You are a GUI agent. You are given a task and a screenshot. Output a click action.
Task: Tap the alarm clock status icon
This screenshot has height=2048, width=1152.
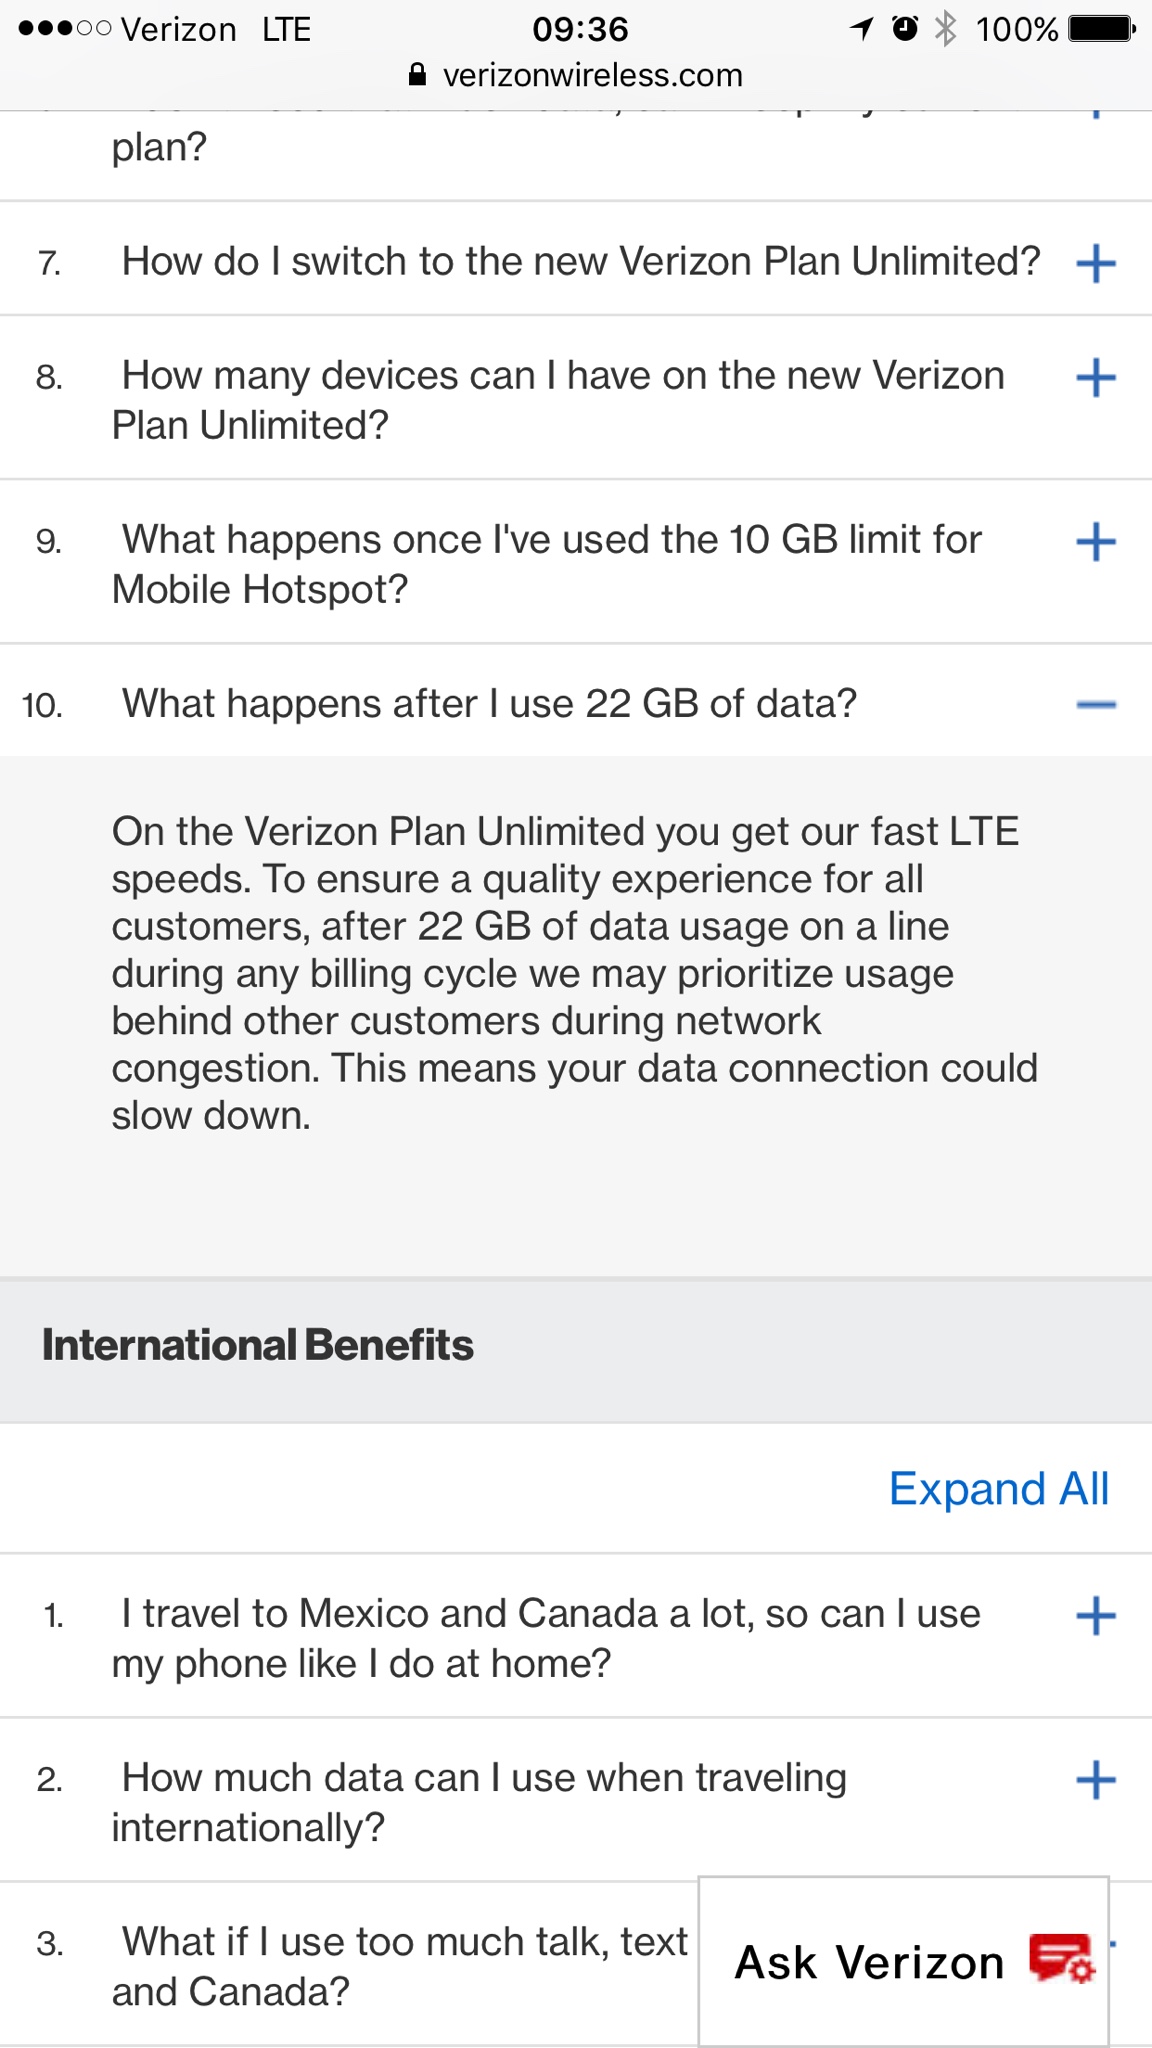904,29
